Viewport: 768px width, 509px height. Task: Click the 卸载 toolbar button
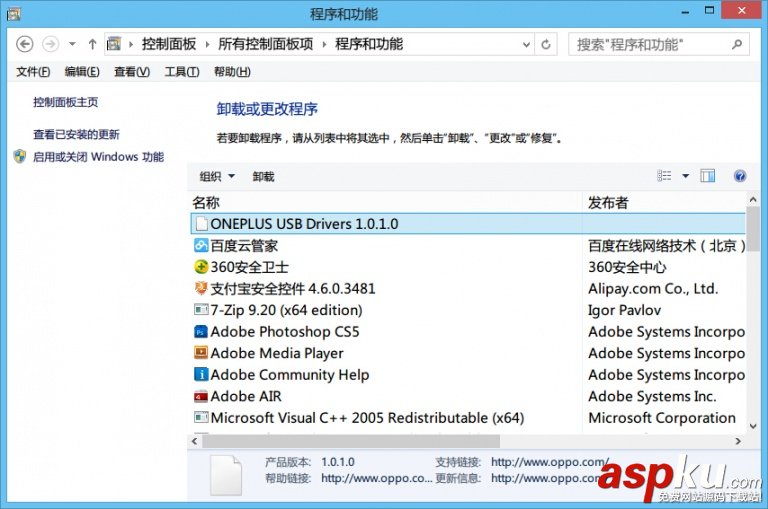(x=264, y=176)
